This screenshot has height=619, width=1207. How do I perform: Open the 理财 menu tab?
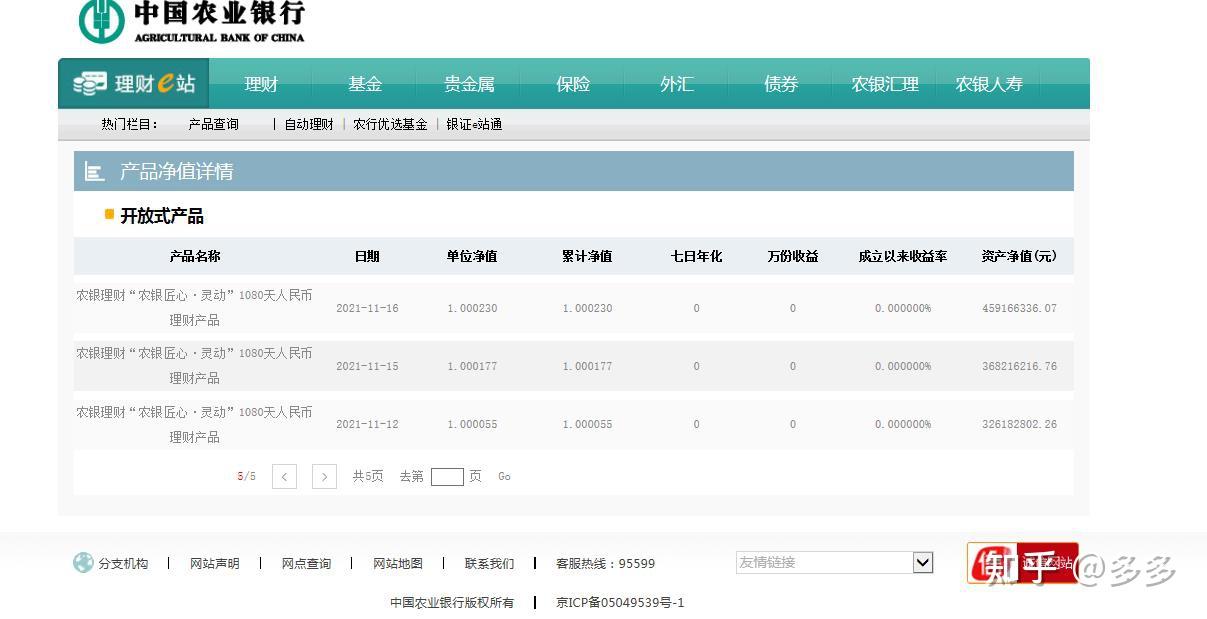pos(261,84)
